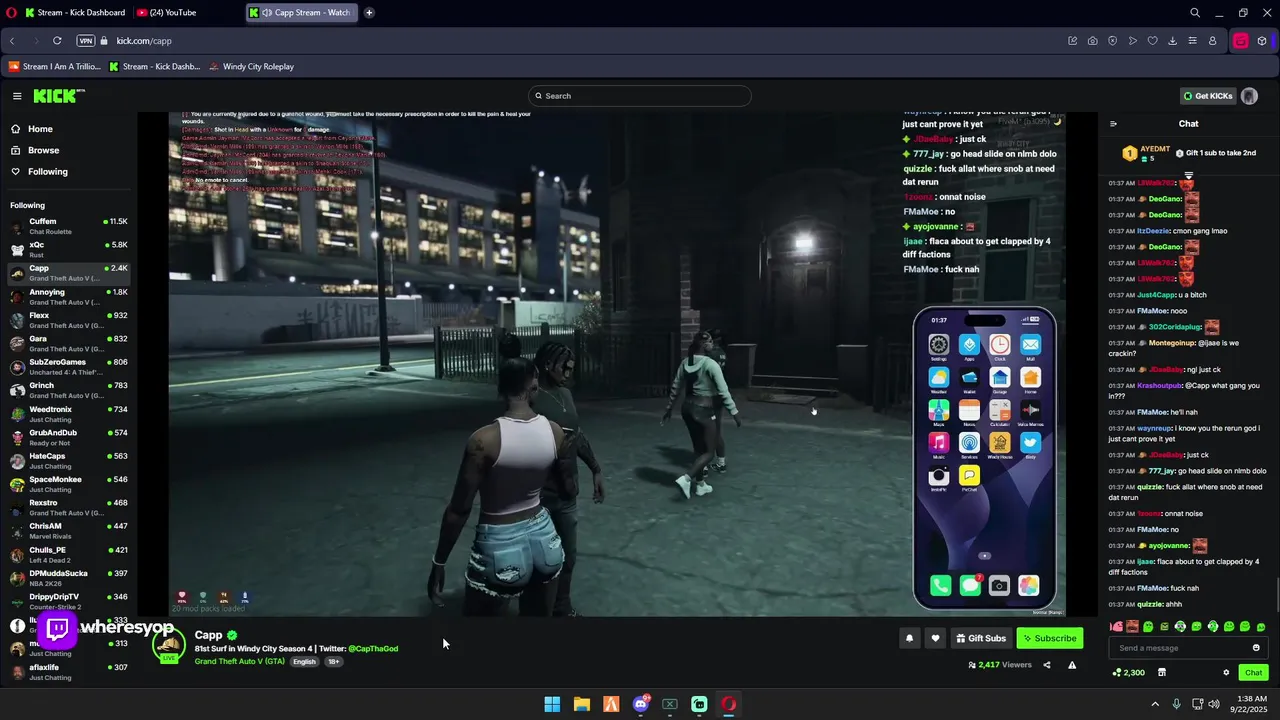
Task: Add the page to bookmarks with the heart icon
Action: 1152,41
